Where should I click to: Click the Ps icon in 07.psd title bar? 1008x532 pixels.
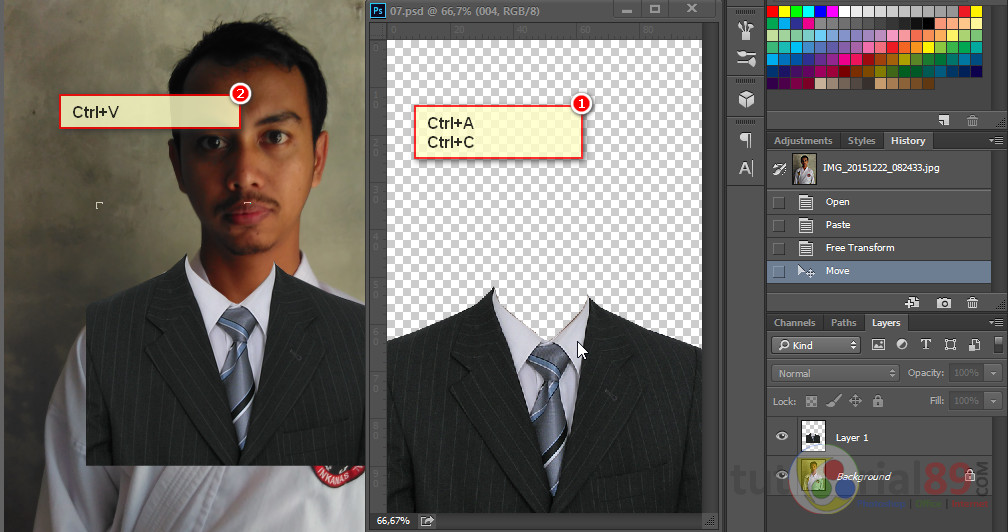(378, 10)
